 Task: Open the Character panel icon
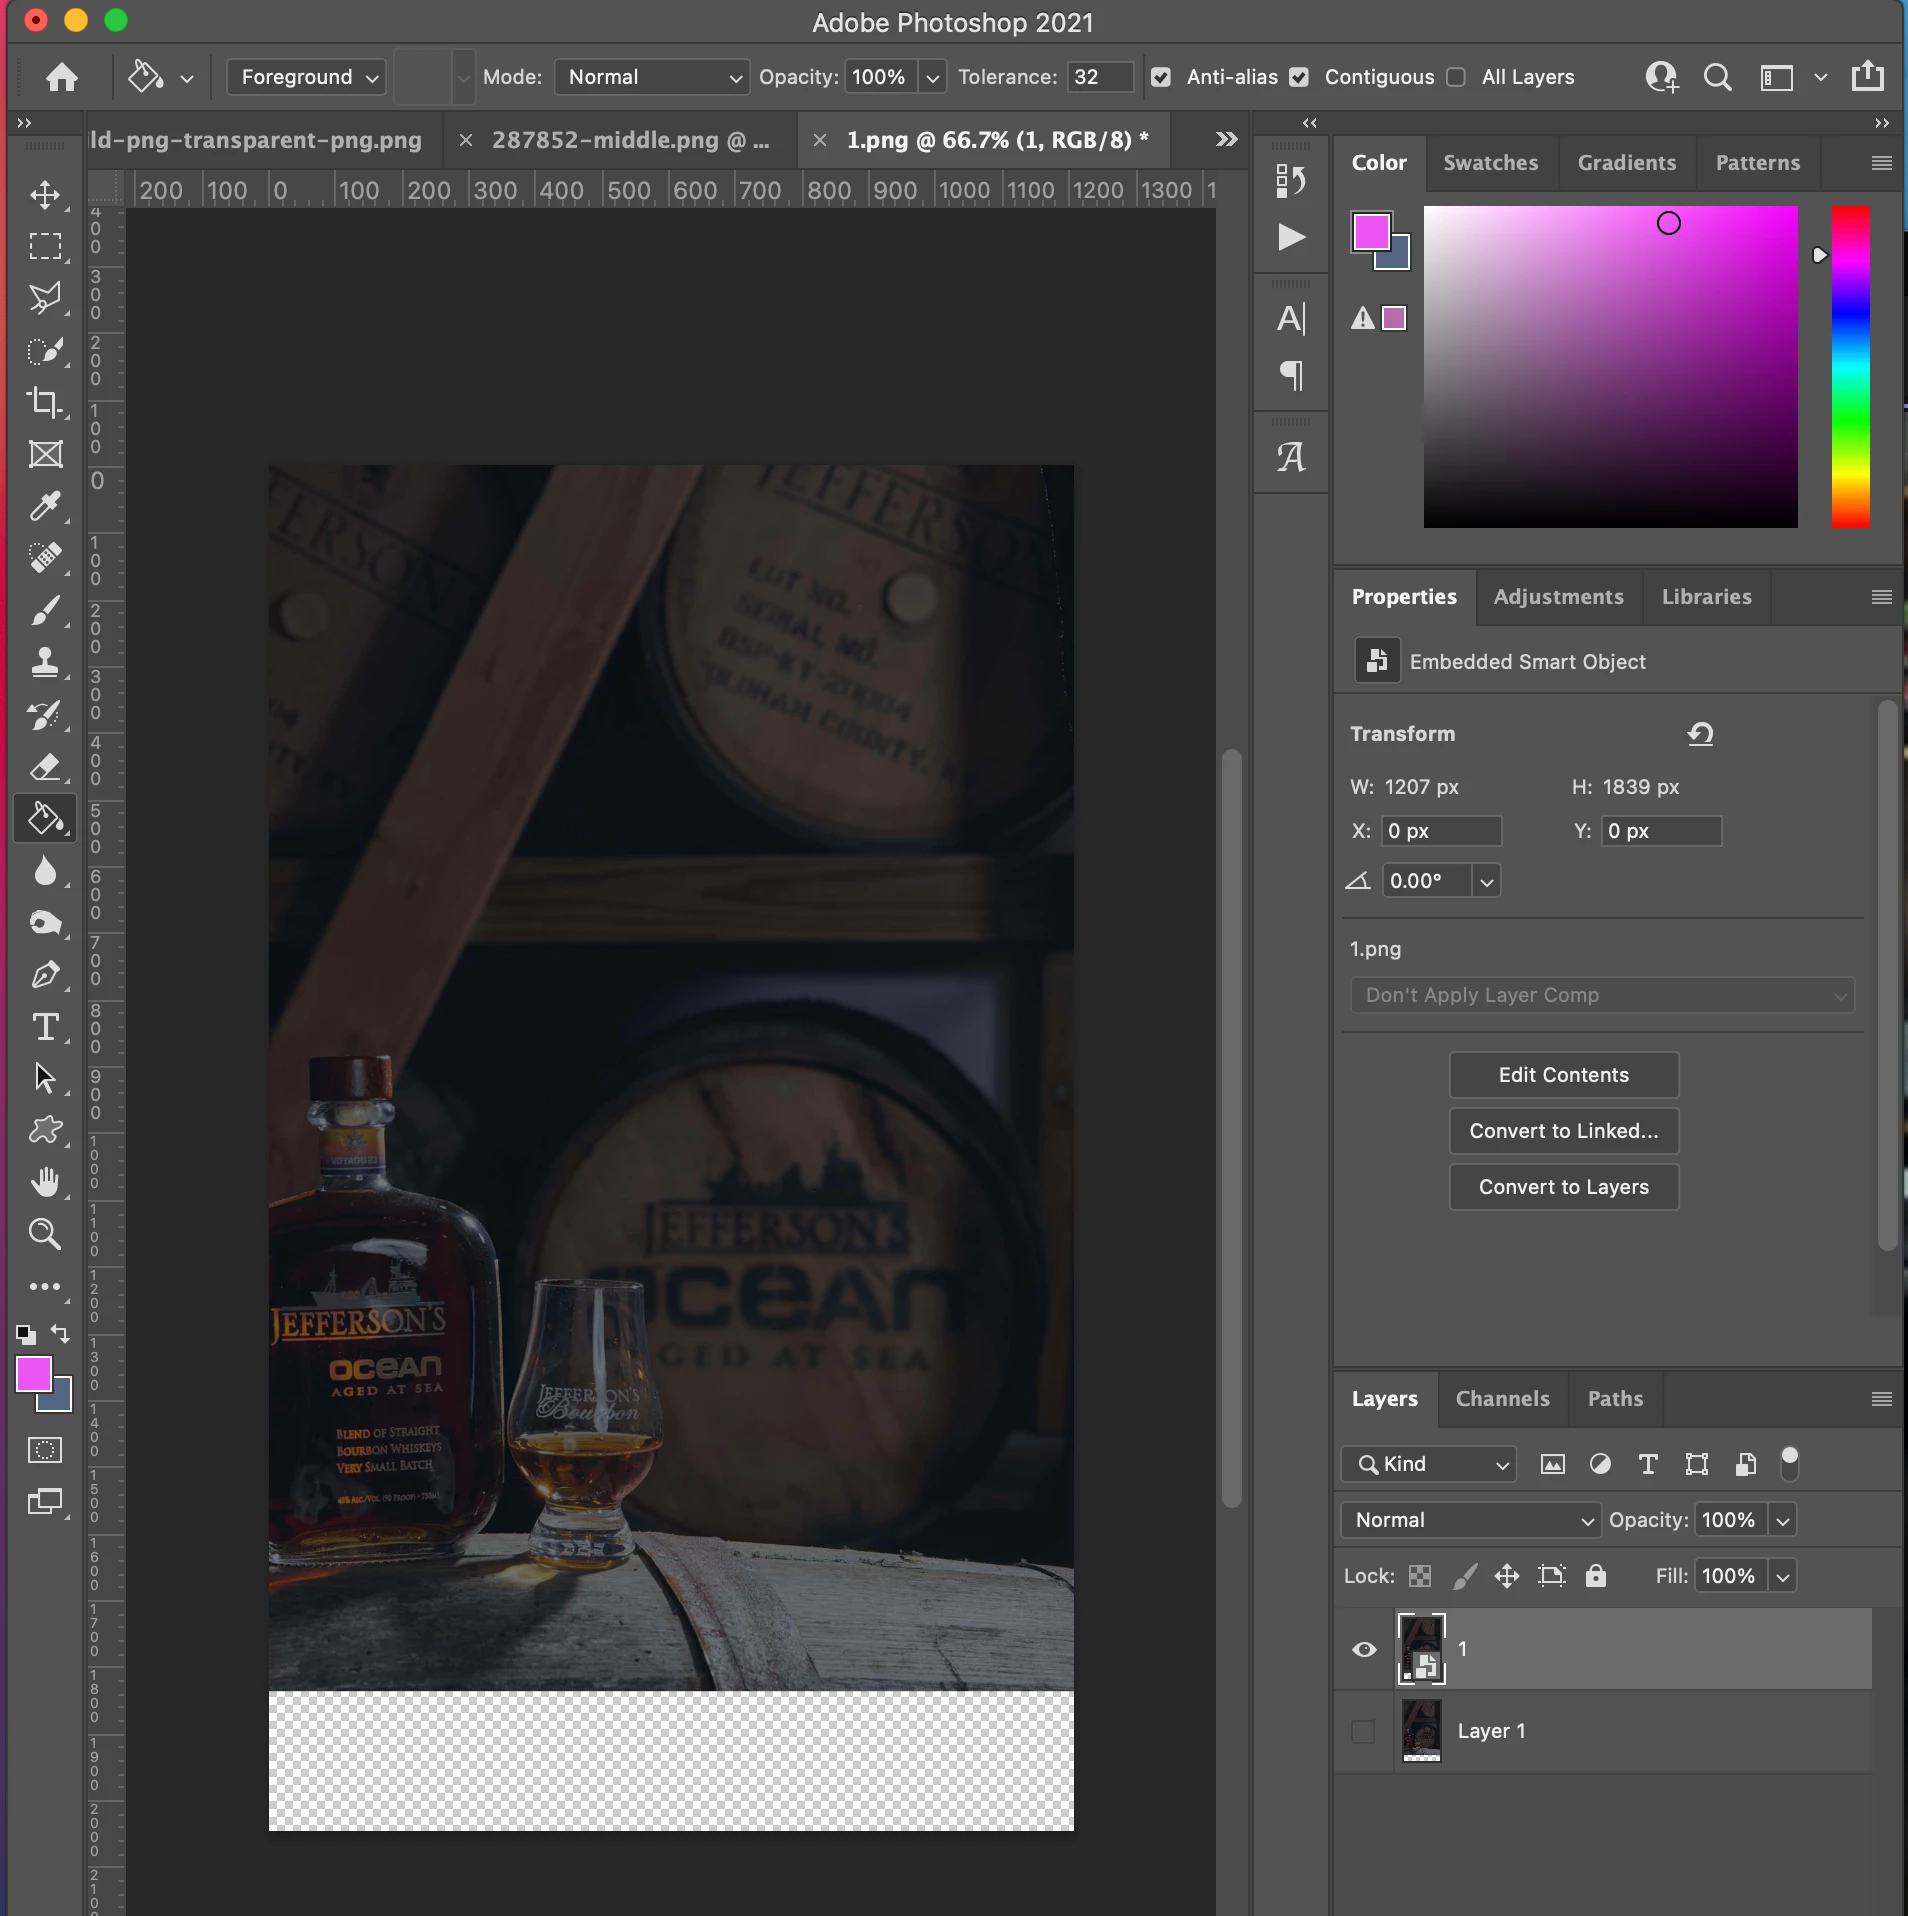point(1291,319)
